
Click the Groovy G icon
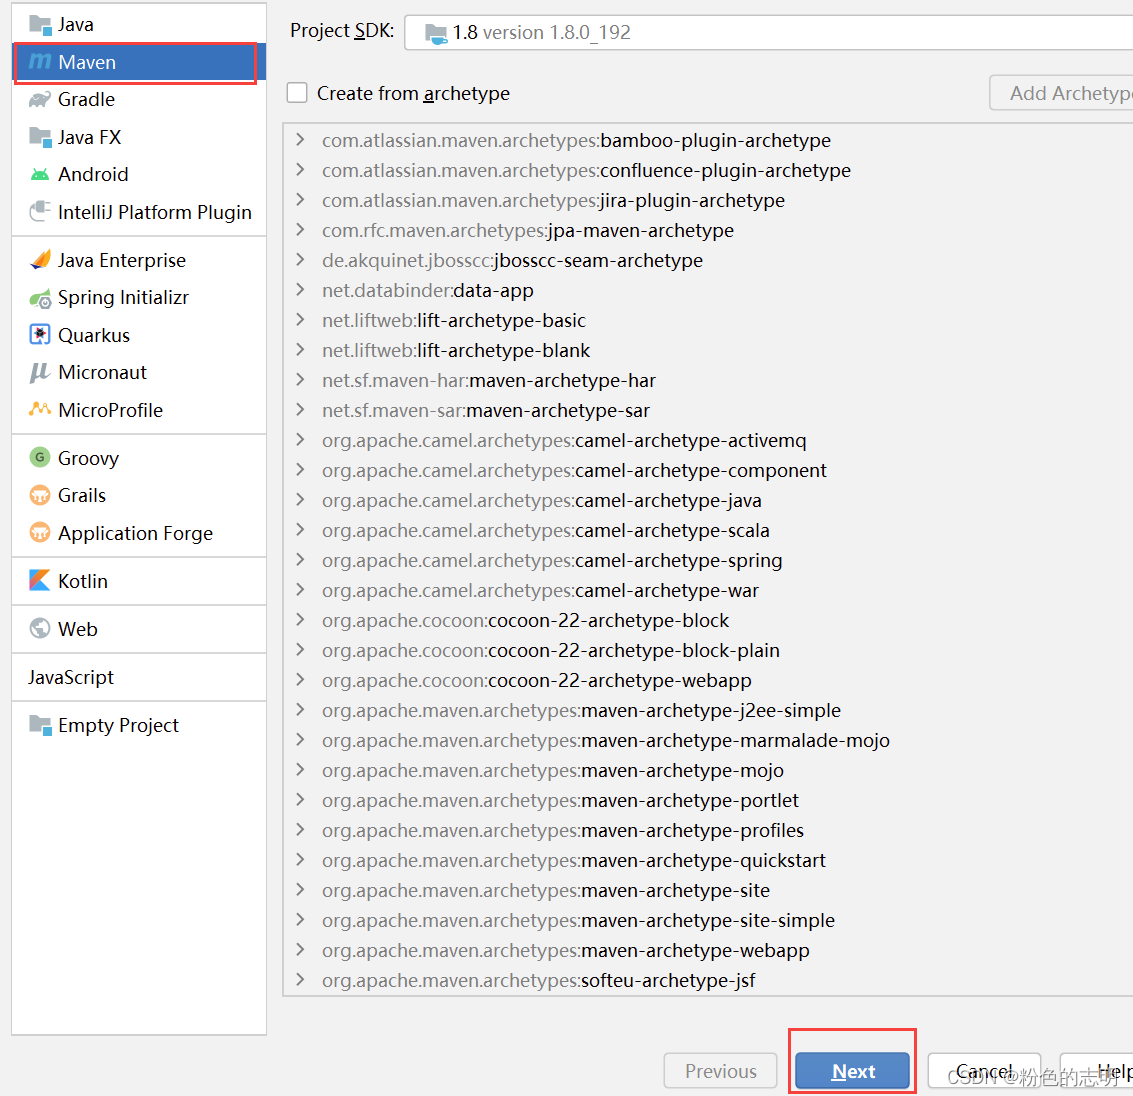(x=40, y=458)
